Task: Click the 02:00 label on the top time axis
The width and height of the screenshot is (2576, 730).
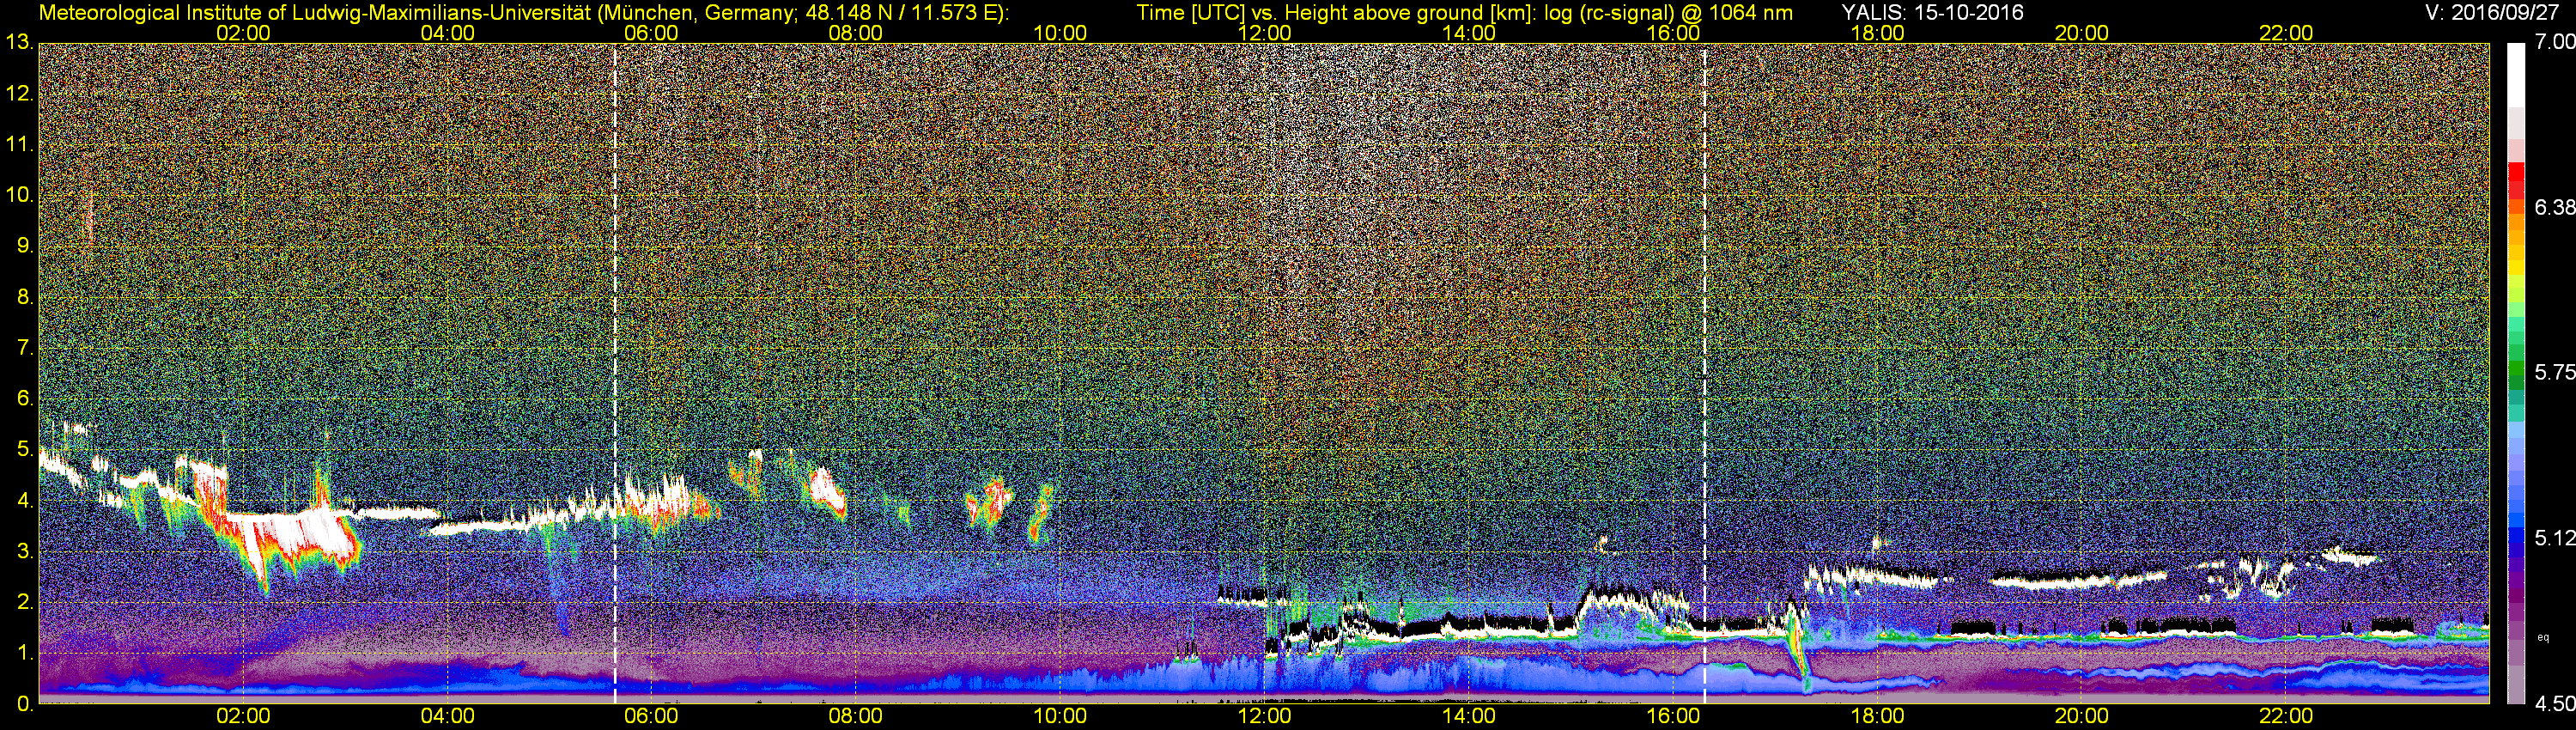Action: (x=243, y=33)
